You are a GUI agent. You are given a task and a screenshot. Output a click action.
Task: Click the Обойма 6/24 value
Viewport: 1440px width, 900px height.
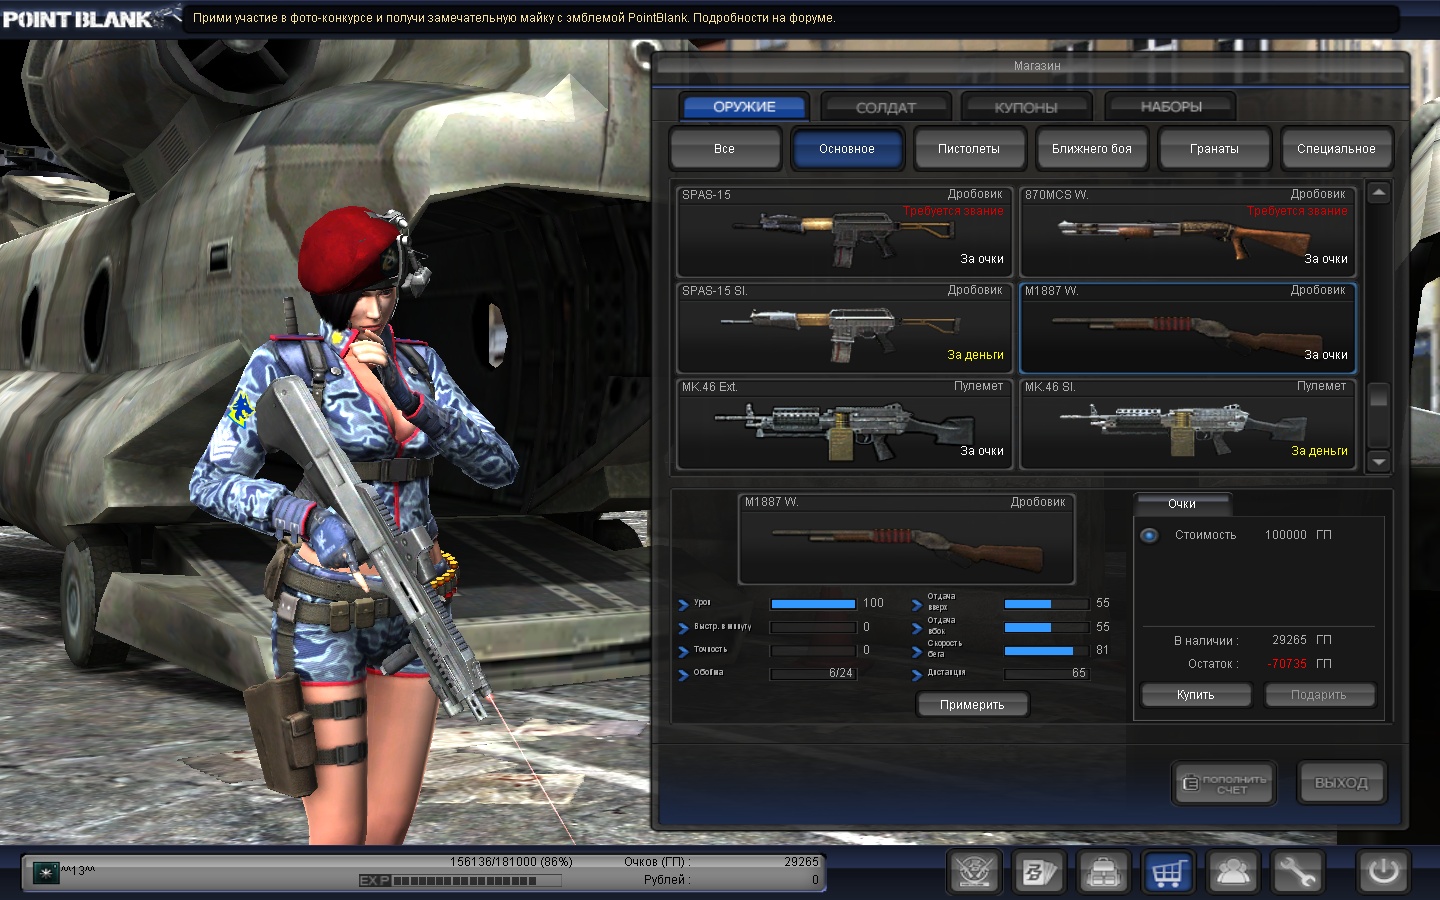pyautogui.click(x=841, y=674)
